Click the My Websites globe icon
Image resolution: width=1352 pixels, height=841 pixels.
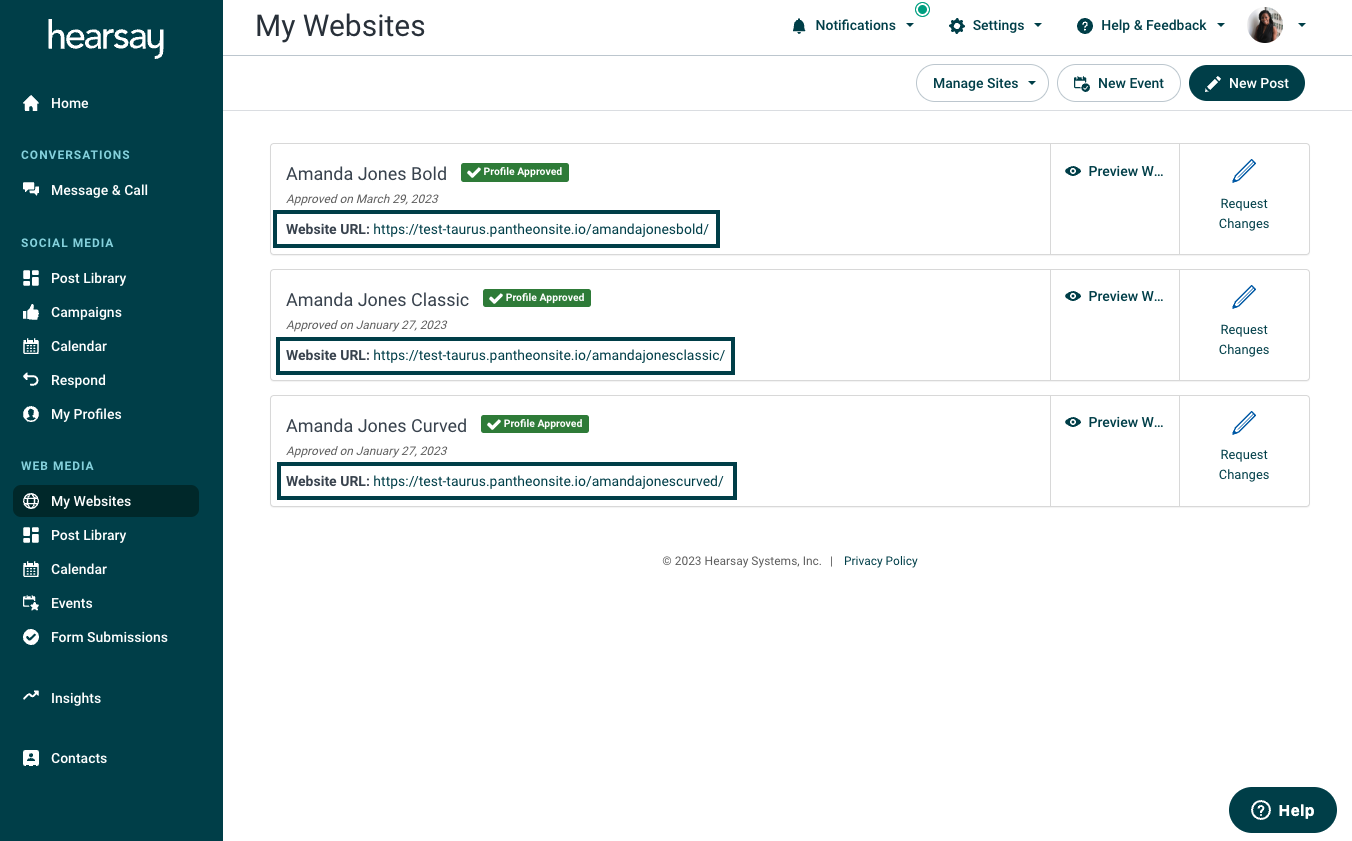(31, 501)
